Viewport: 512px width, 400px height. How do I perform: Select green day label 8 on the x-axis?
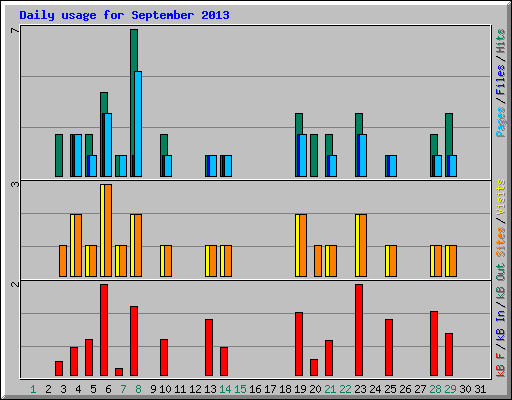click(x=138, y=389)
